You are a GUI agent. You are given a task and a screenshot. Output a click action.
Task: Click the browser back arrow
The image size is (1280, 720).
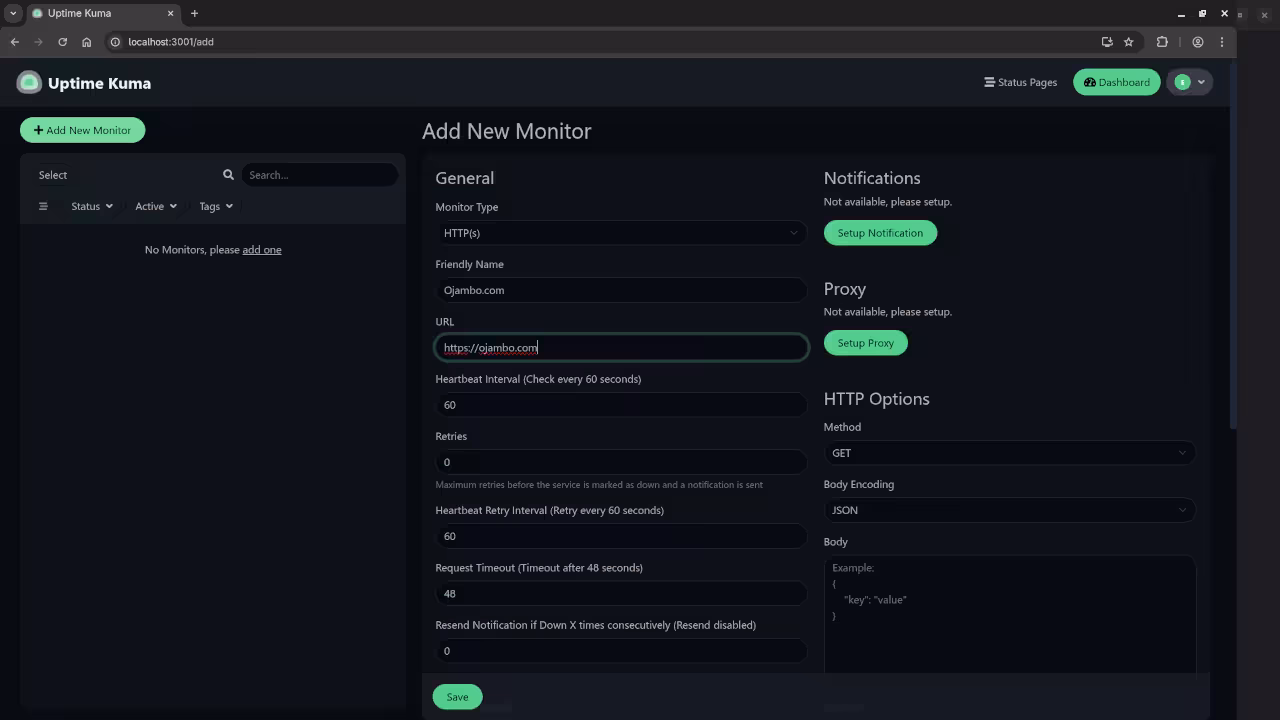tap(14, 42)
